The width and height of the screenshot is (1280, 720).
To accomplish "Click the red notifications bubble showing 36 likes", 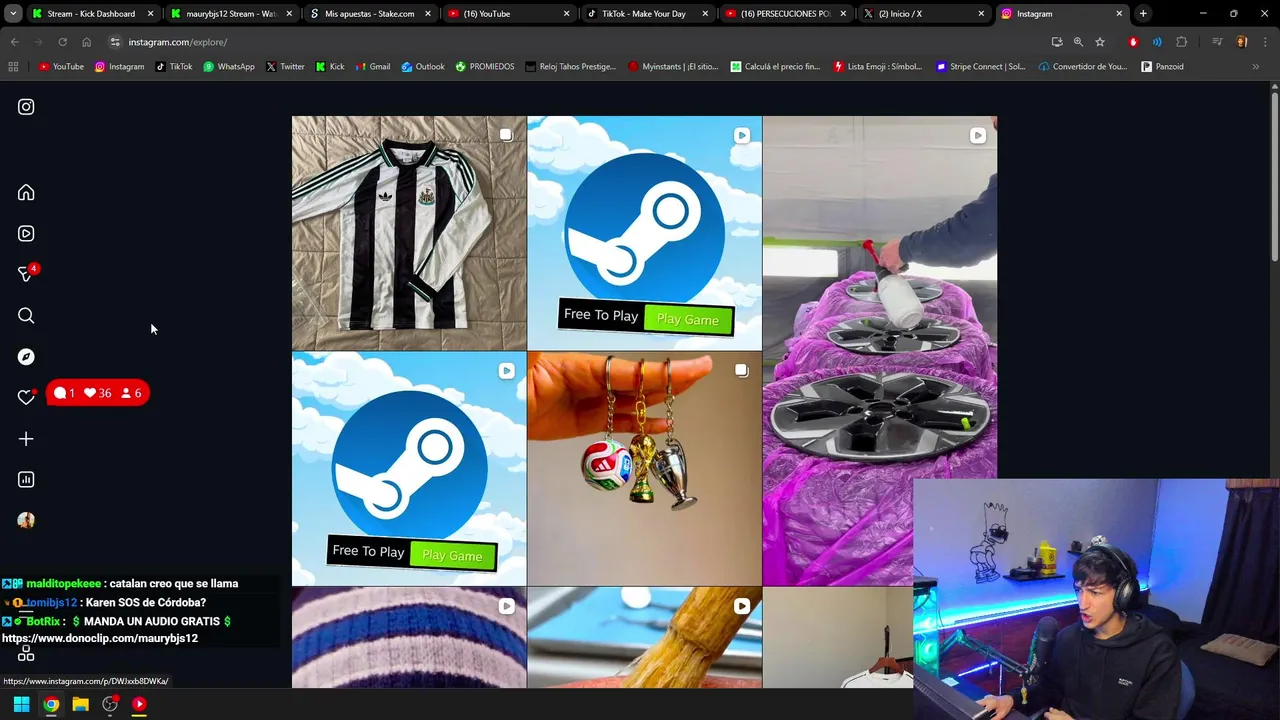I will [98, 393].
